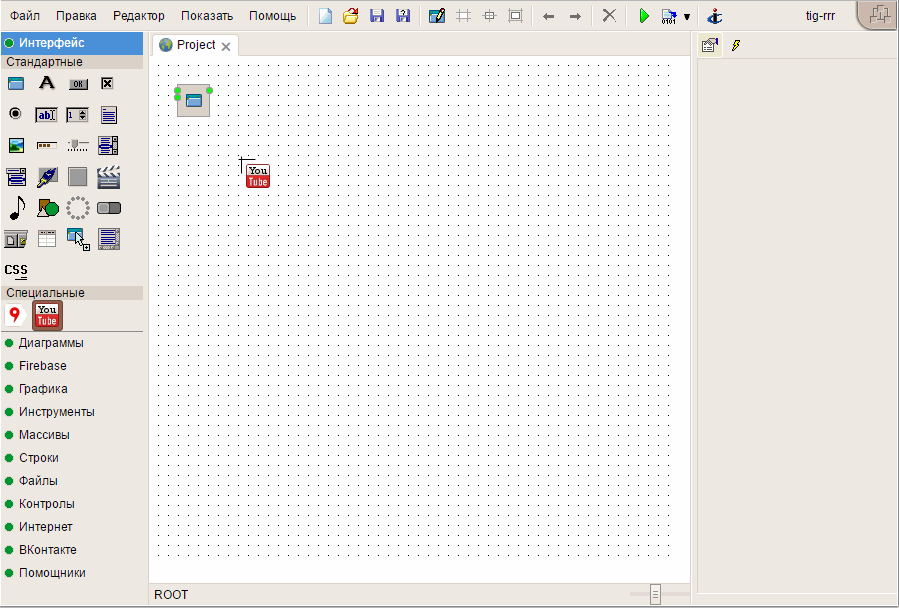Open the form editor pencil icon
This screenshot has height=608, width=899.
click(x=436, y=16)
